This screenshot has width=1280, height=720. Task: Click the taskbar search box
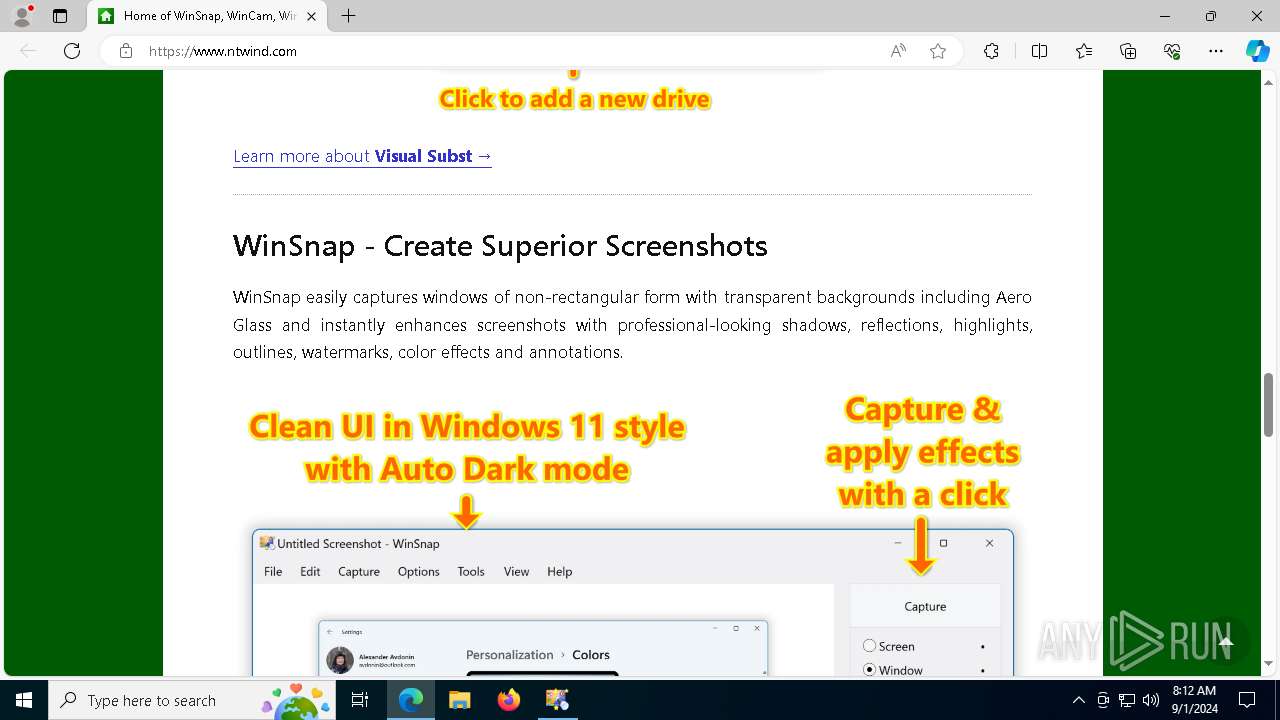pyautogui.click(x=193, y=700)
